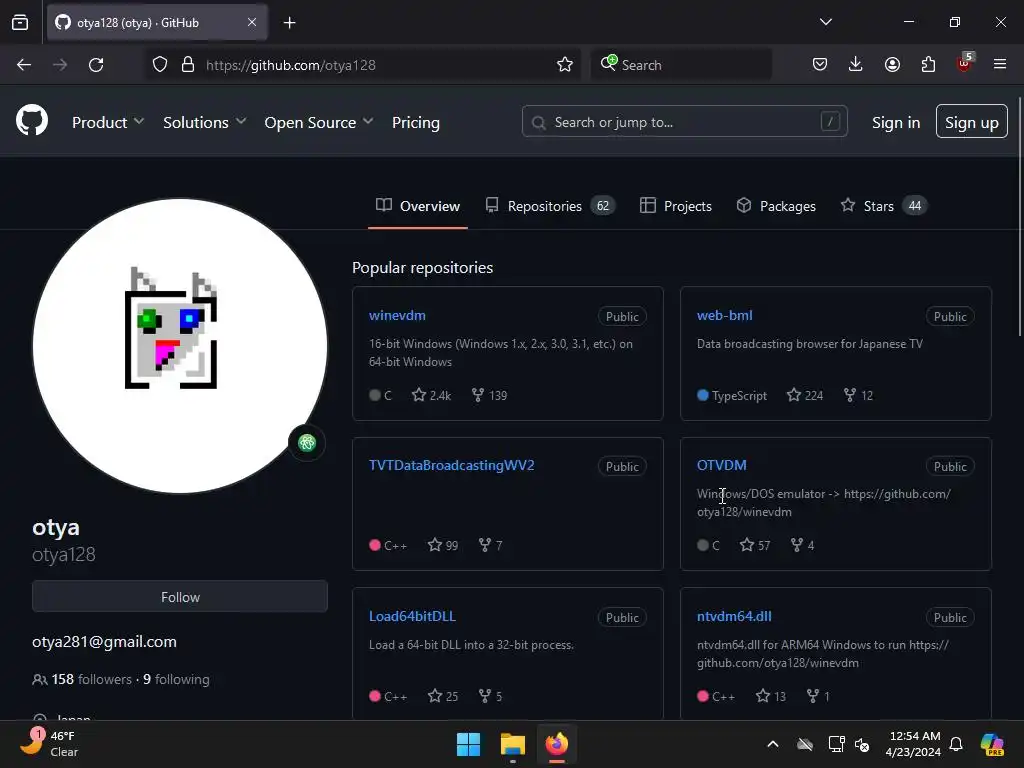
Task: Open the list all tabs dropdown arrow
Action: (x=825, y=22)
